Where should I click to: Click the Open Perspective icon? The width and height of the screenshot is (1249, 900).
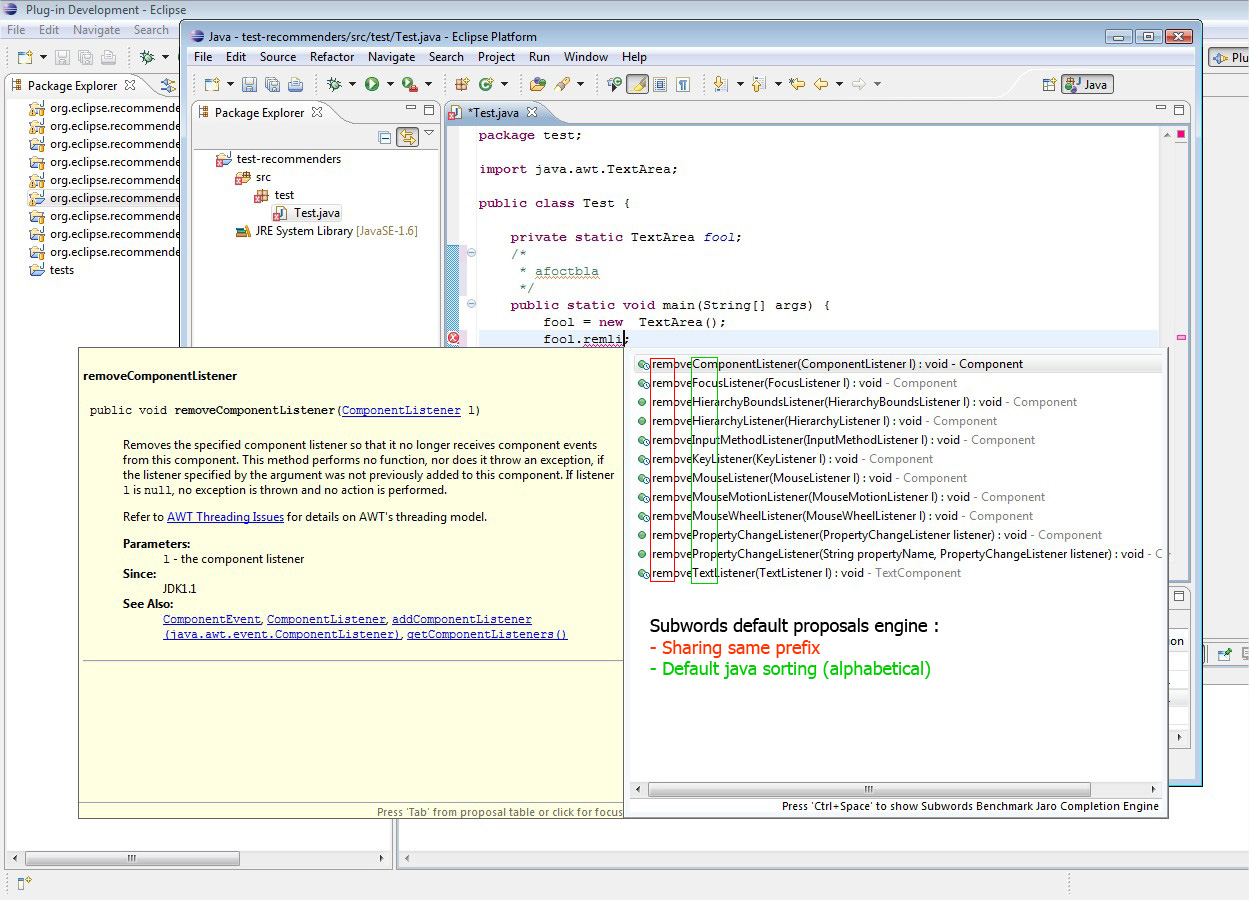tap(1049, 85)
